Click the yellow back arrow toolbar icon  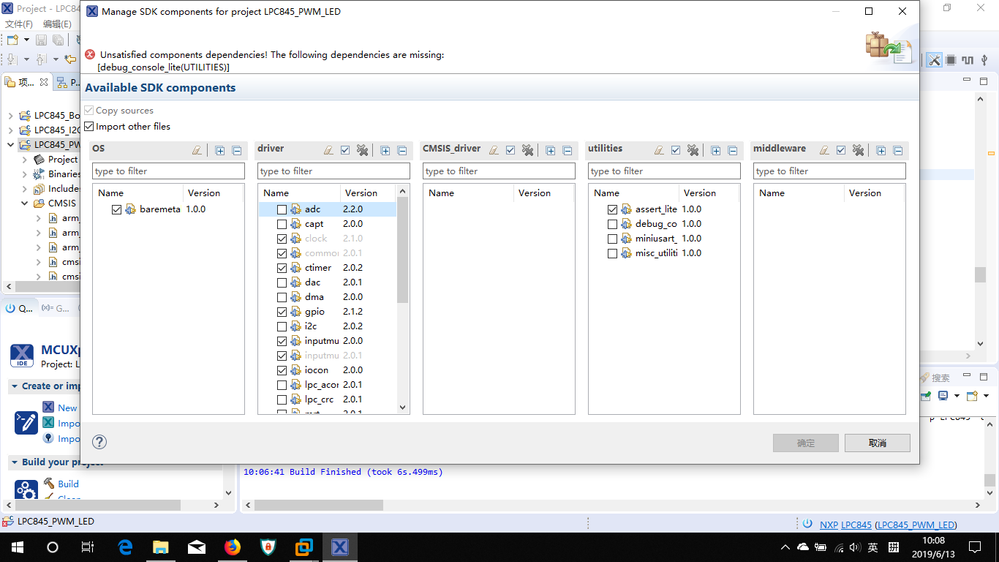tap(70, 59)
